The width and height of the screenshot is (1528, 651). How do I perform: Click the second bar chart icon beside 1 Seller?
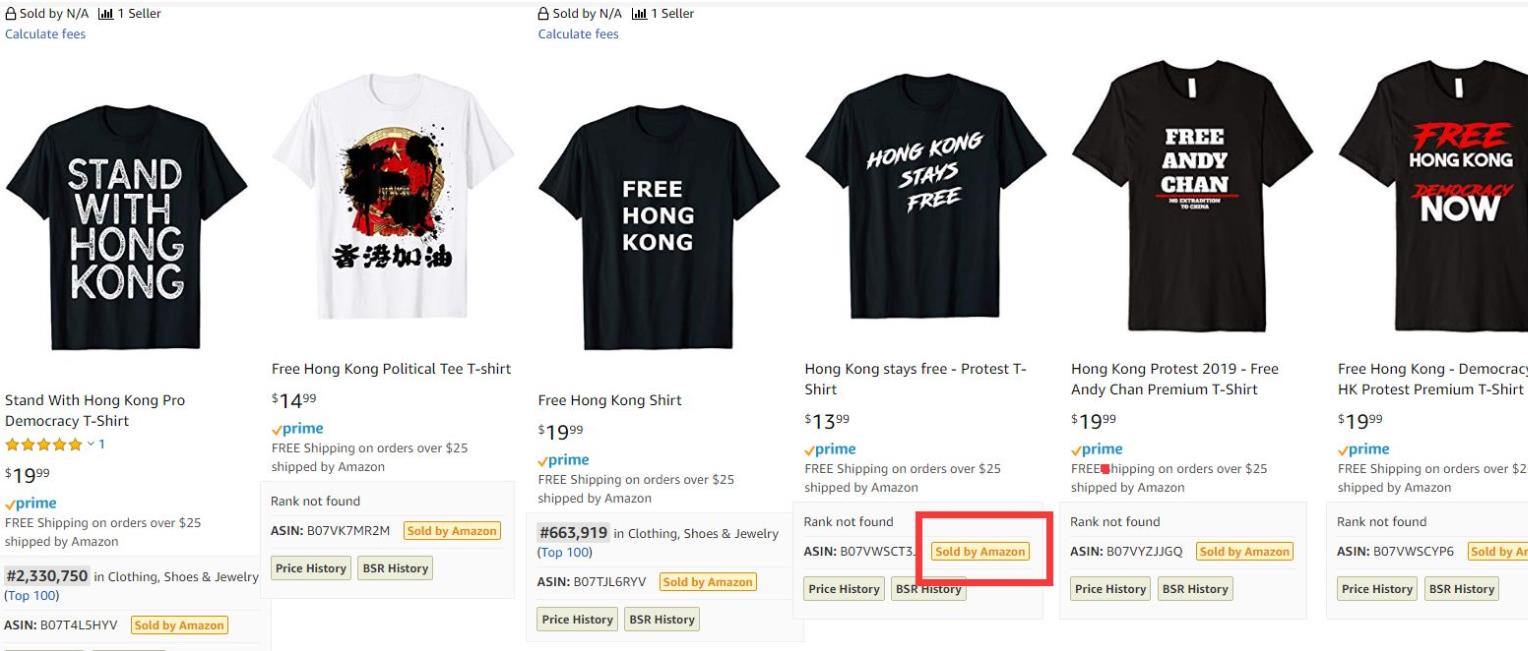click(638, 13)
